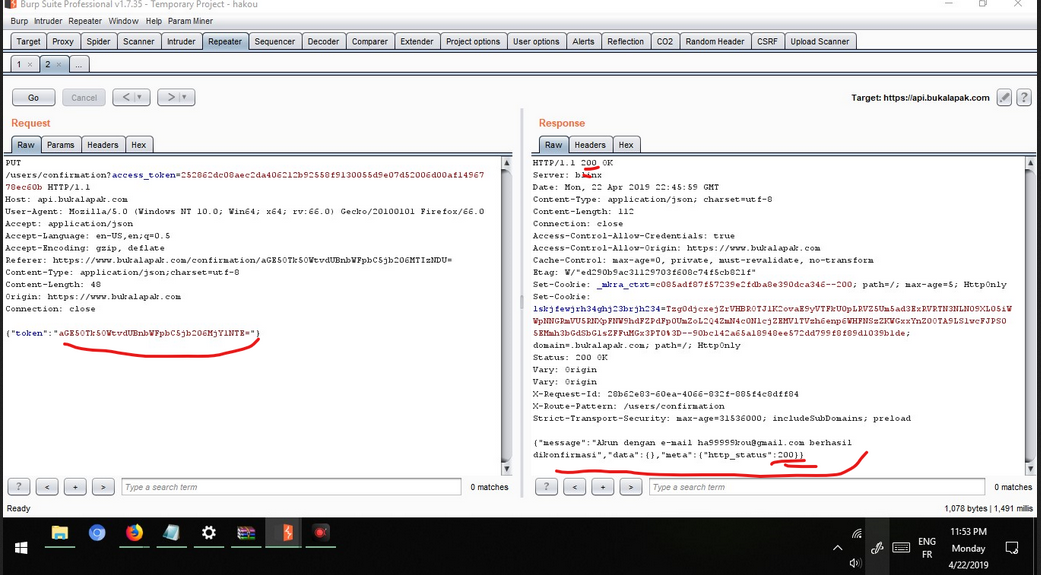Open history back dropdown arrow

click(139, 98)
